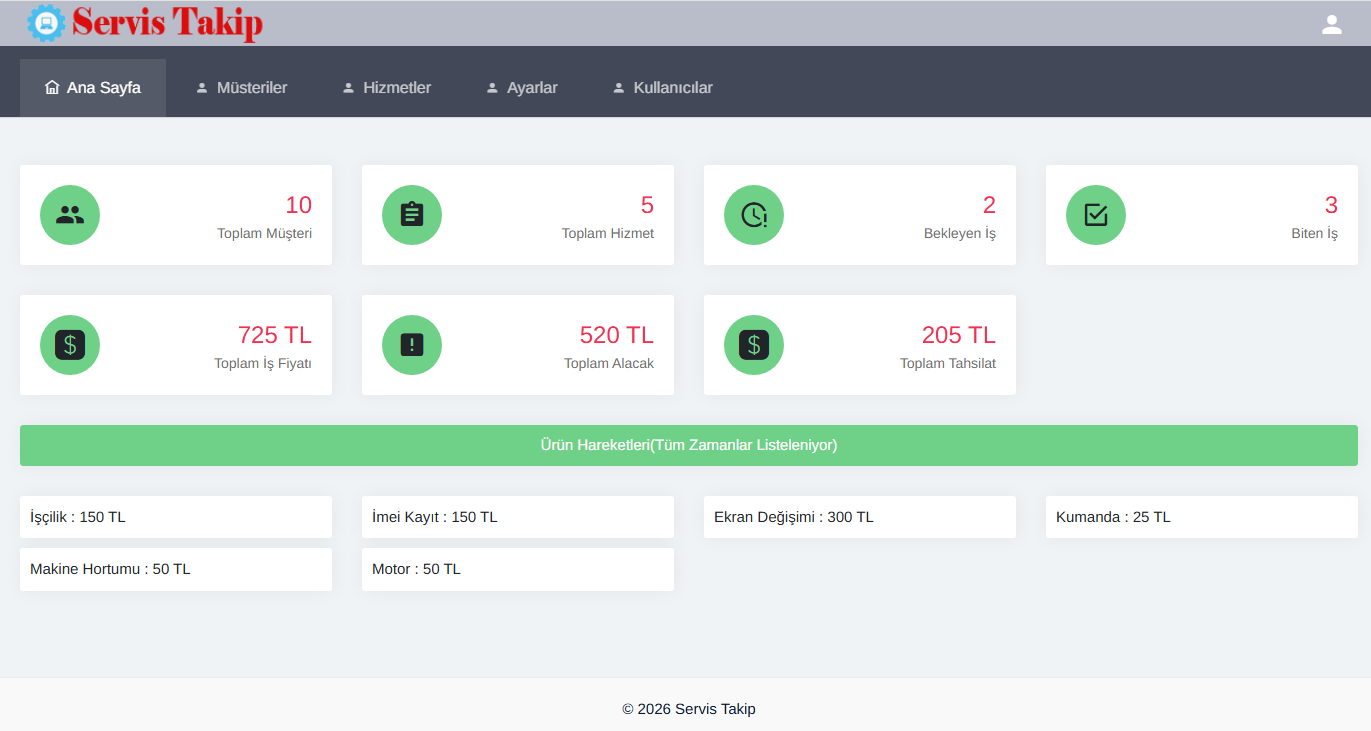The width and height of the screenshot is (1371, 731).
Task: Open the Hizmetler menu item
Action: [387, 88]
